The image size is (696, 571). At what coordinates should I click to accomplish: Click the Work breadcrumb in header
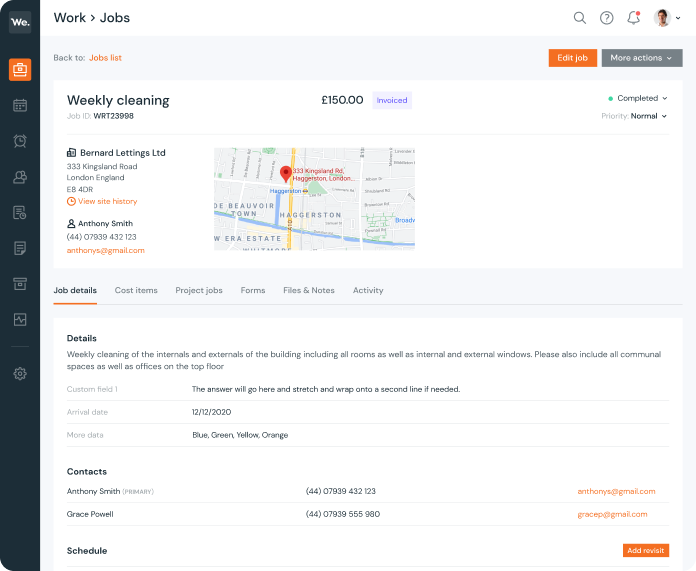click(70, 18)
